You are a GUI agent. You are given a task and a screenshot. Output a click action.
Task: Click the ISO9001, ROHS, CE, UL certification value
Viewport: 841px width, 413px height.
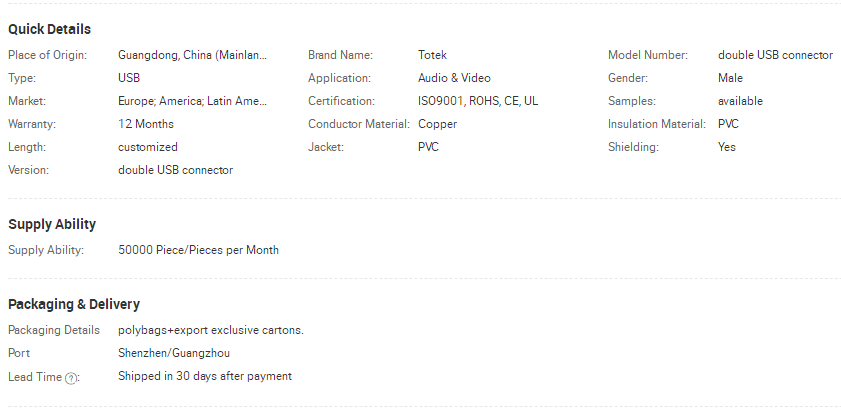click(x=478, y=101)
